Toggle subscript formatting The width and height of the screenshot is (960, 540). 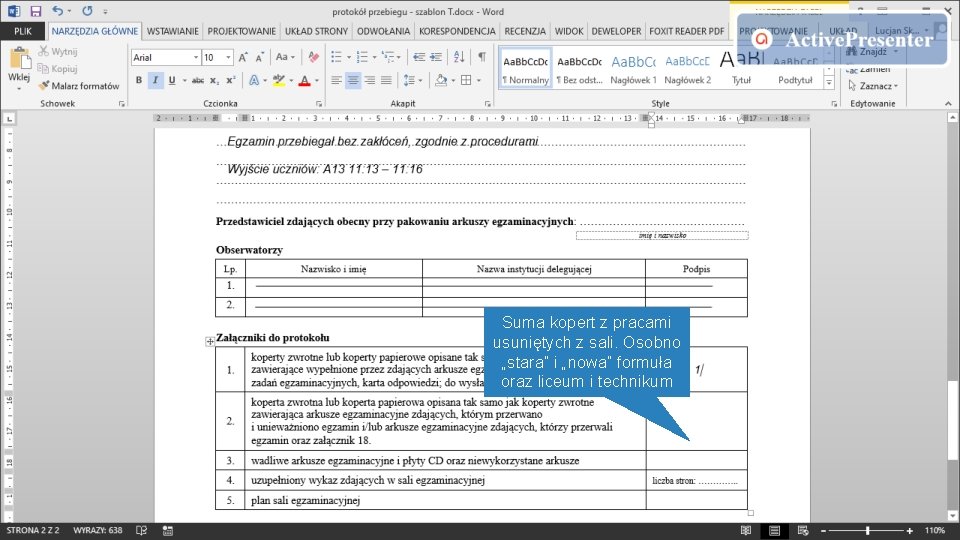click(x=214, y=80)
